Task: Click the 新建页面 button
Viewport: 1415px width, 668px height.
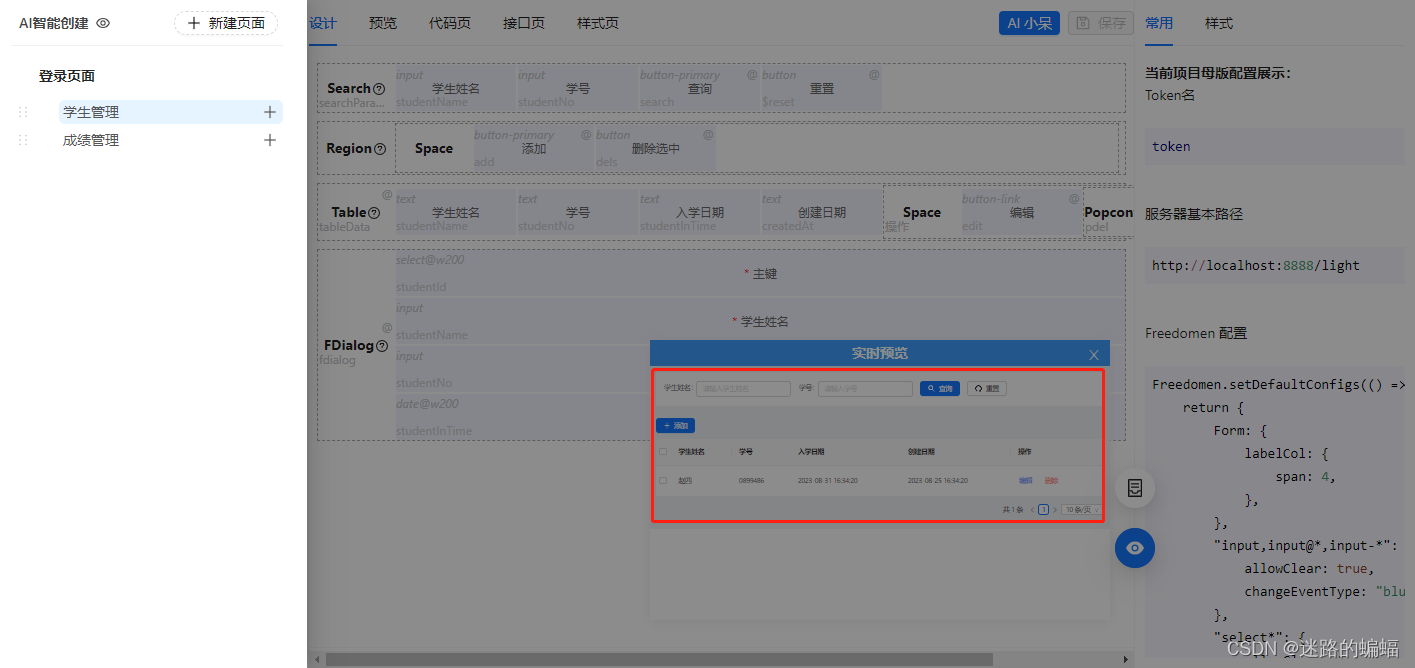Action: click(x=226, y=23)
